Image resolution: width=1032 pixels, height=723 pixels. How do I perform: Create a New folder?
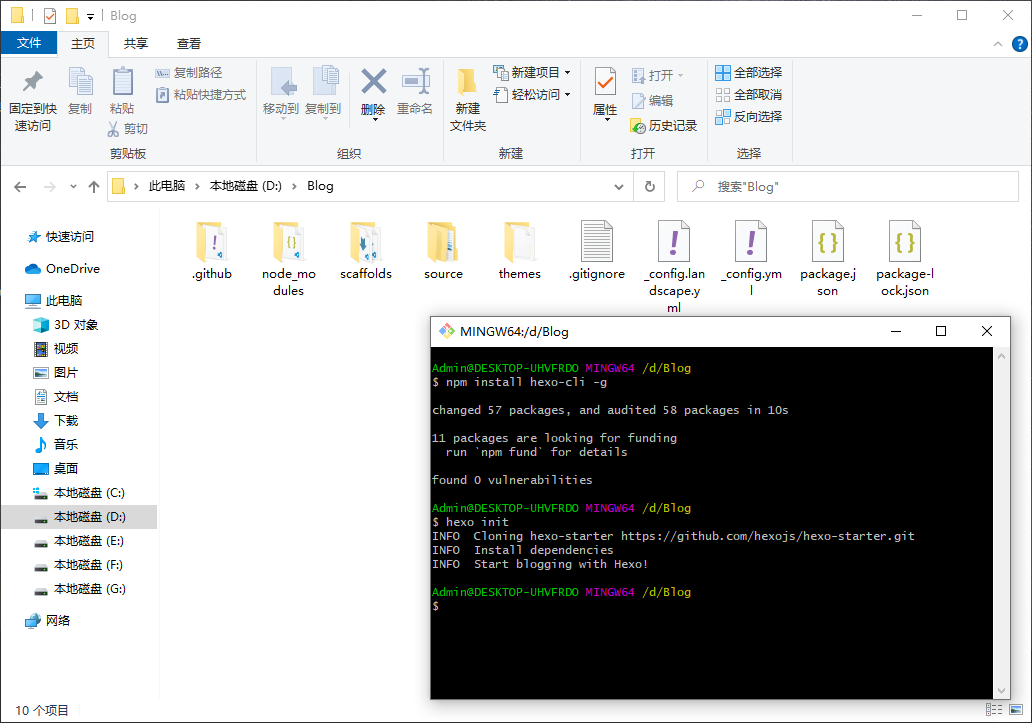coord(468,99)
